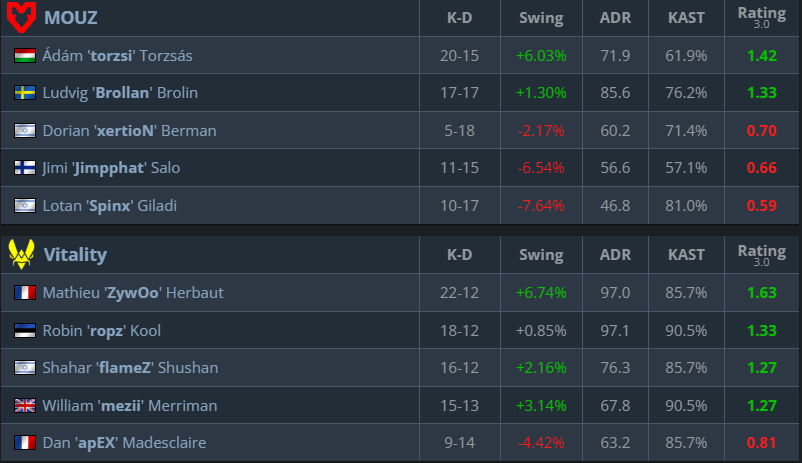Open Robin 'ropz' Kool player page

pyautogui.click(x=101, y=330)
